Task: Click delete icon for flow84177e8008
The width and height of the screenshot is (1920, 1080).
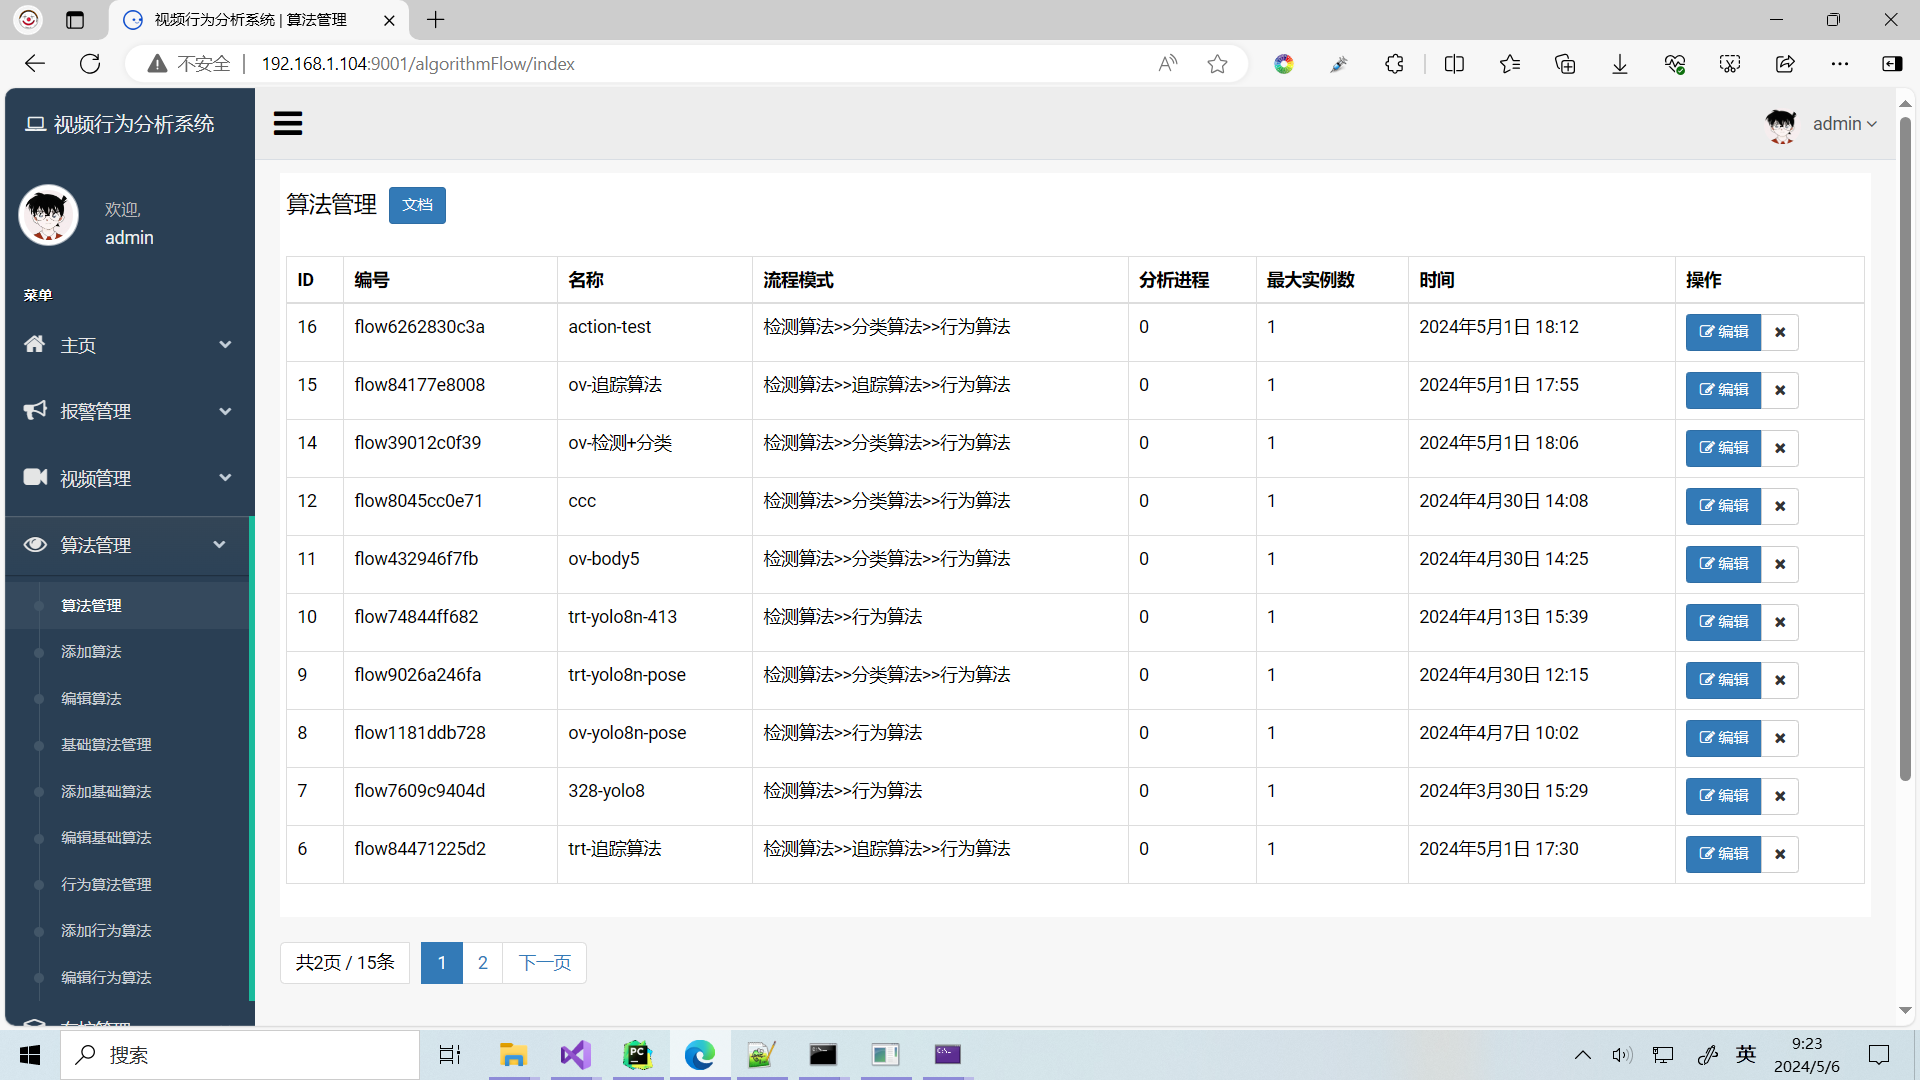Action: [1780, 389]
